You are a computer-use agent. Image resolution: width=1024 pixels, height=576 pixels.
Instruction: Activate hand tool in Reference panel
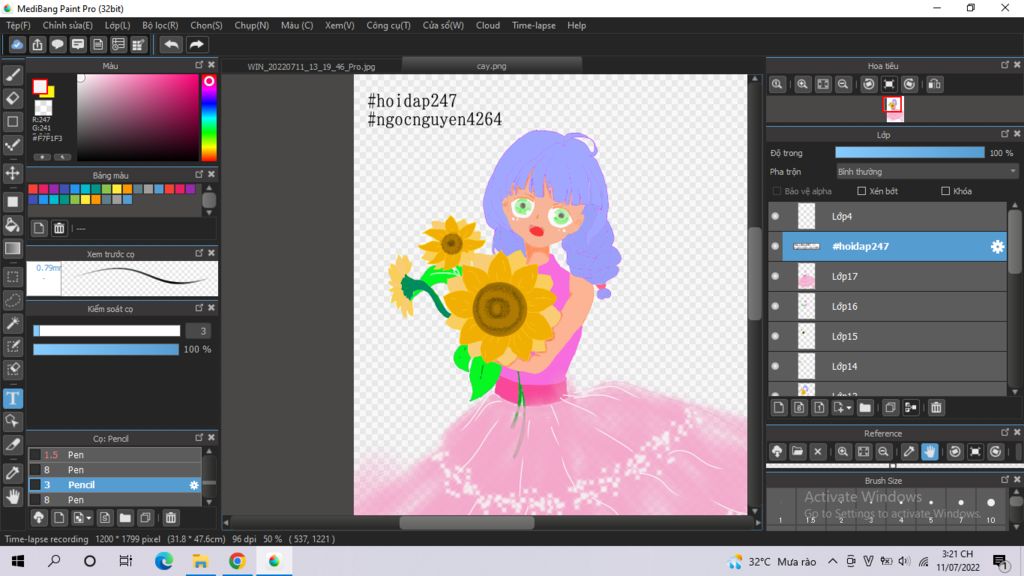[x=929, y=452]
